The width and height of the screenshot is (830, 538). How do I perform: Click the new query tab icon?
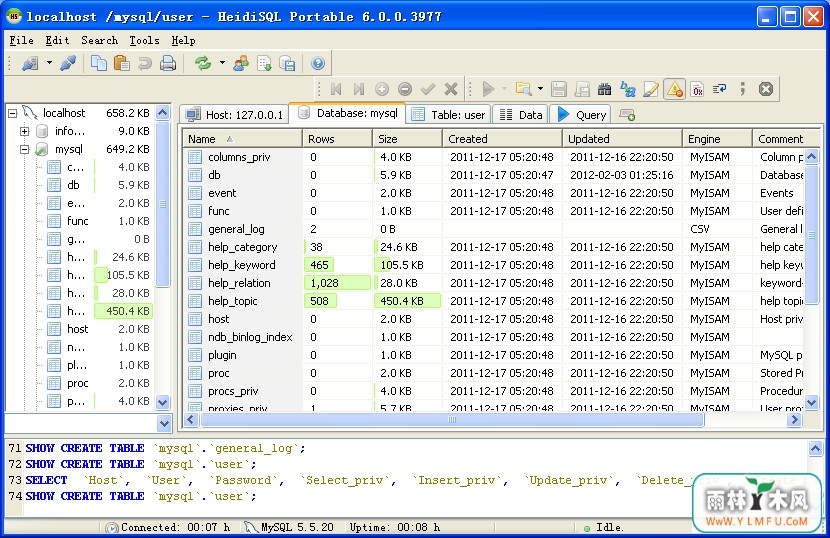(627, 114)
